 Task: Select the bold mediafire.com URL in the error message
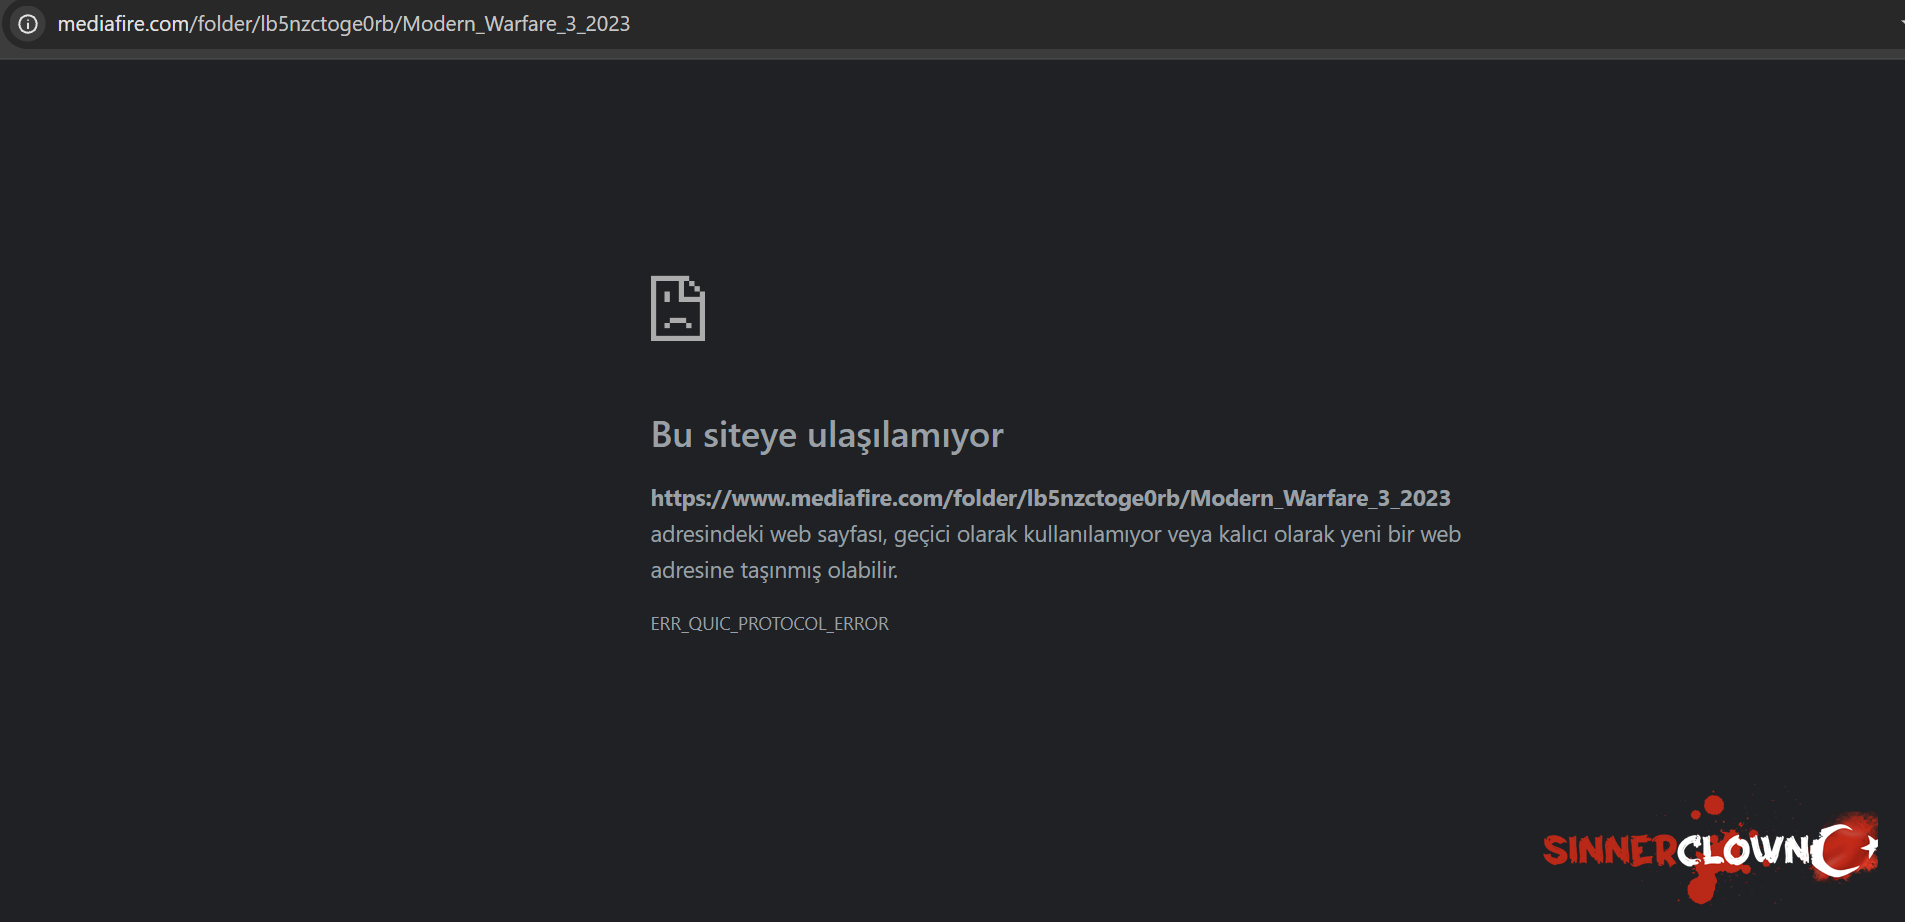[x=1050, y=498]
